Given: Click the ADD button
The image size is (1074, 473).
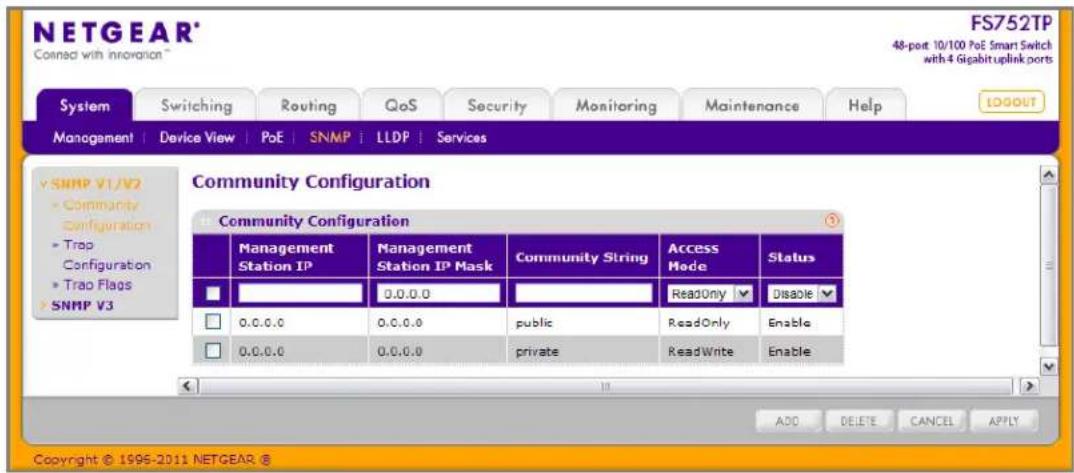Looking at the screenshot, I should [x=788, y=421].
